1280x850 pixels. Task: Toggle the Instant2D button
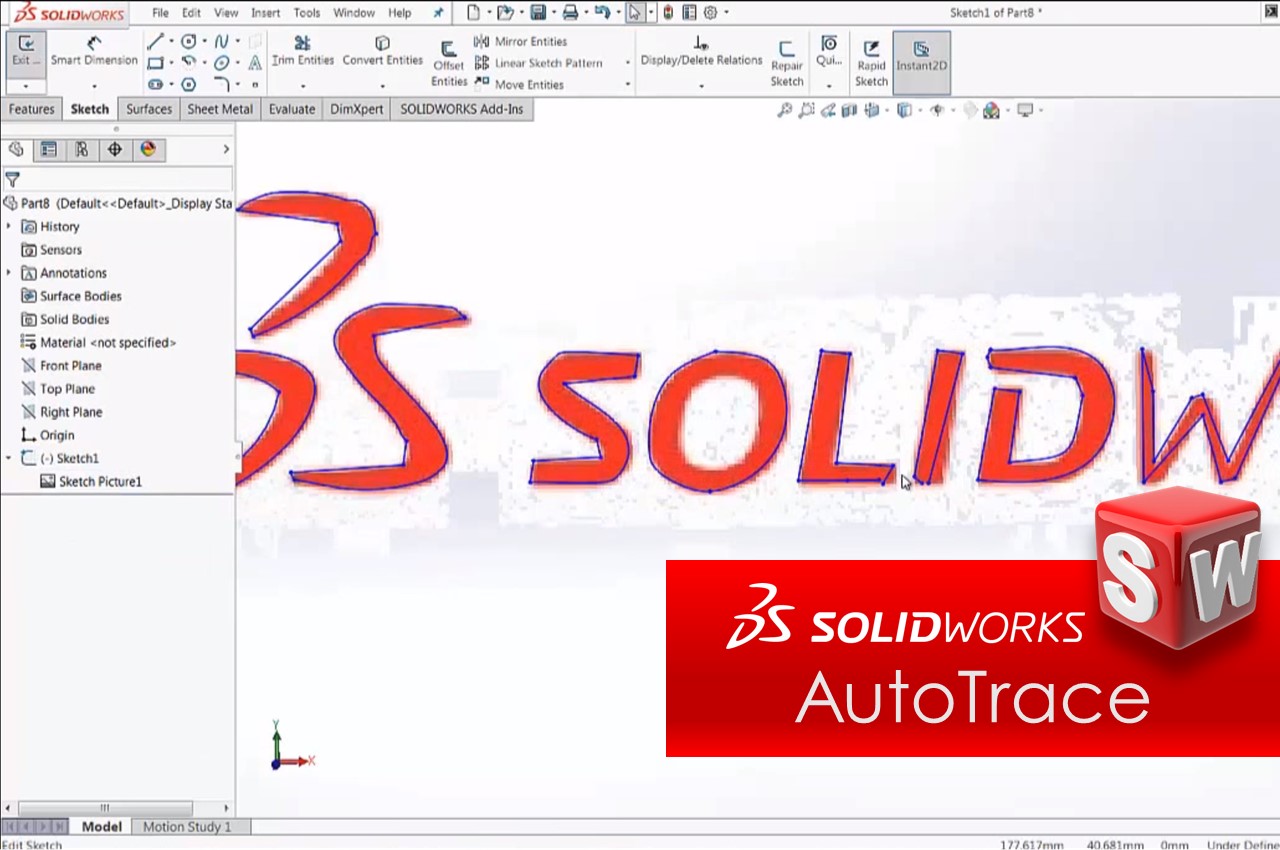tap(921, 57)
